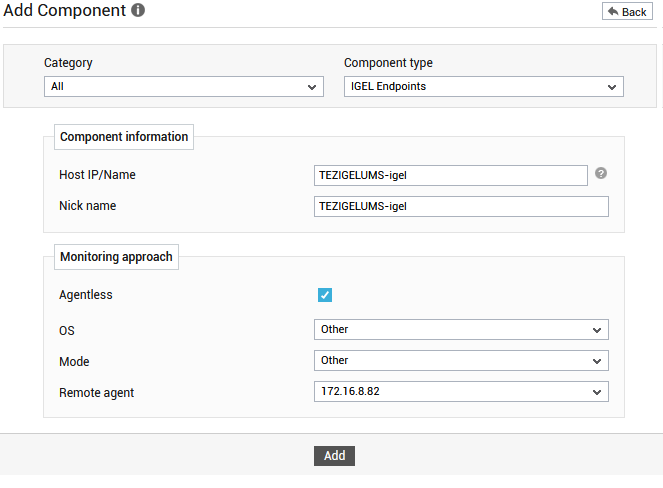Click the Add button
663x488 pixels.
pyautogui.click(x=334, y=456)
